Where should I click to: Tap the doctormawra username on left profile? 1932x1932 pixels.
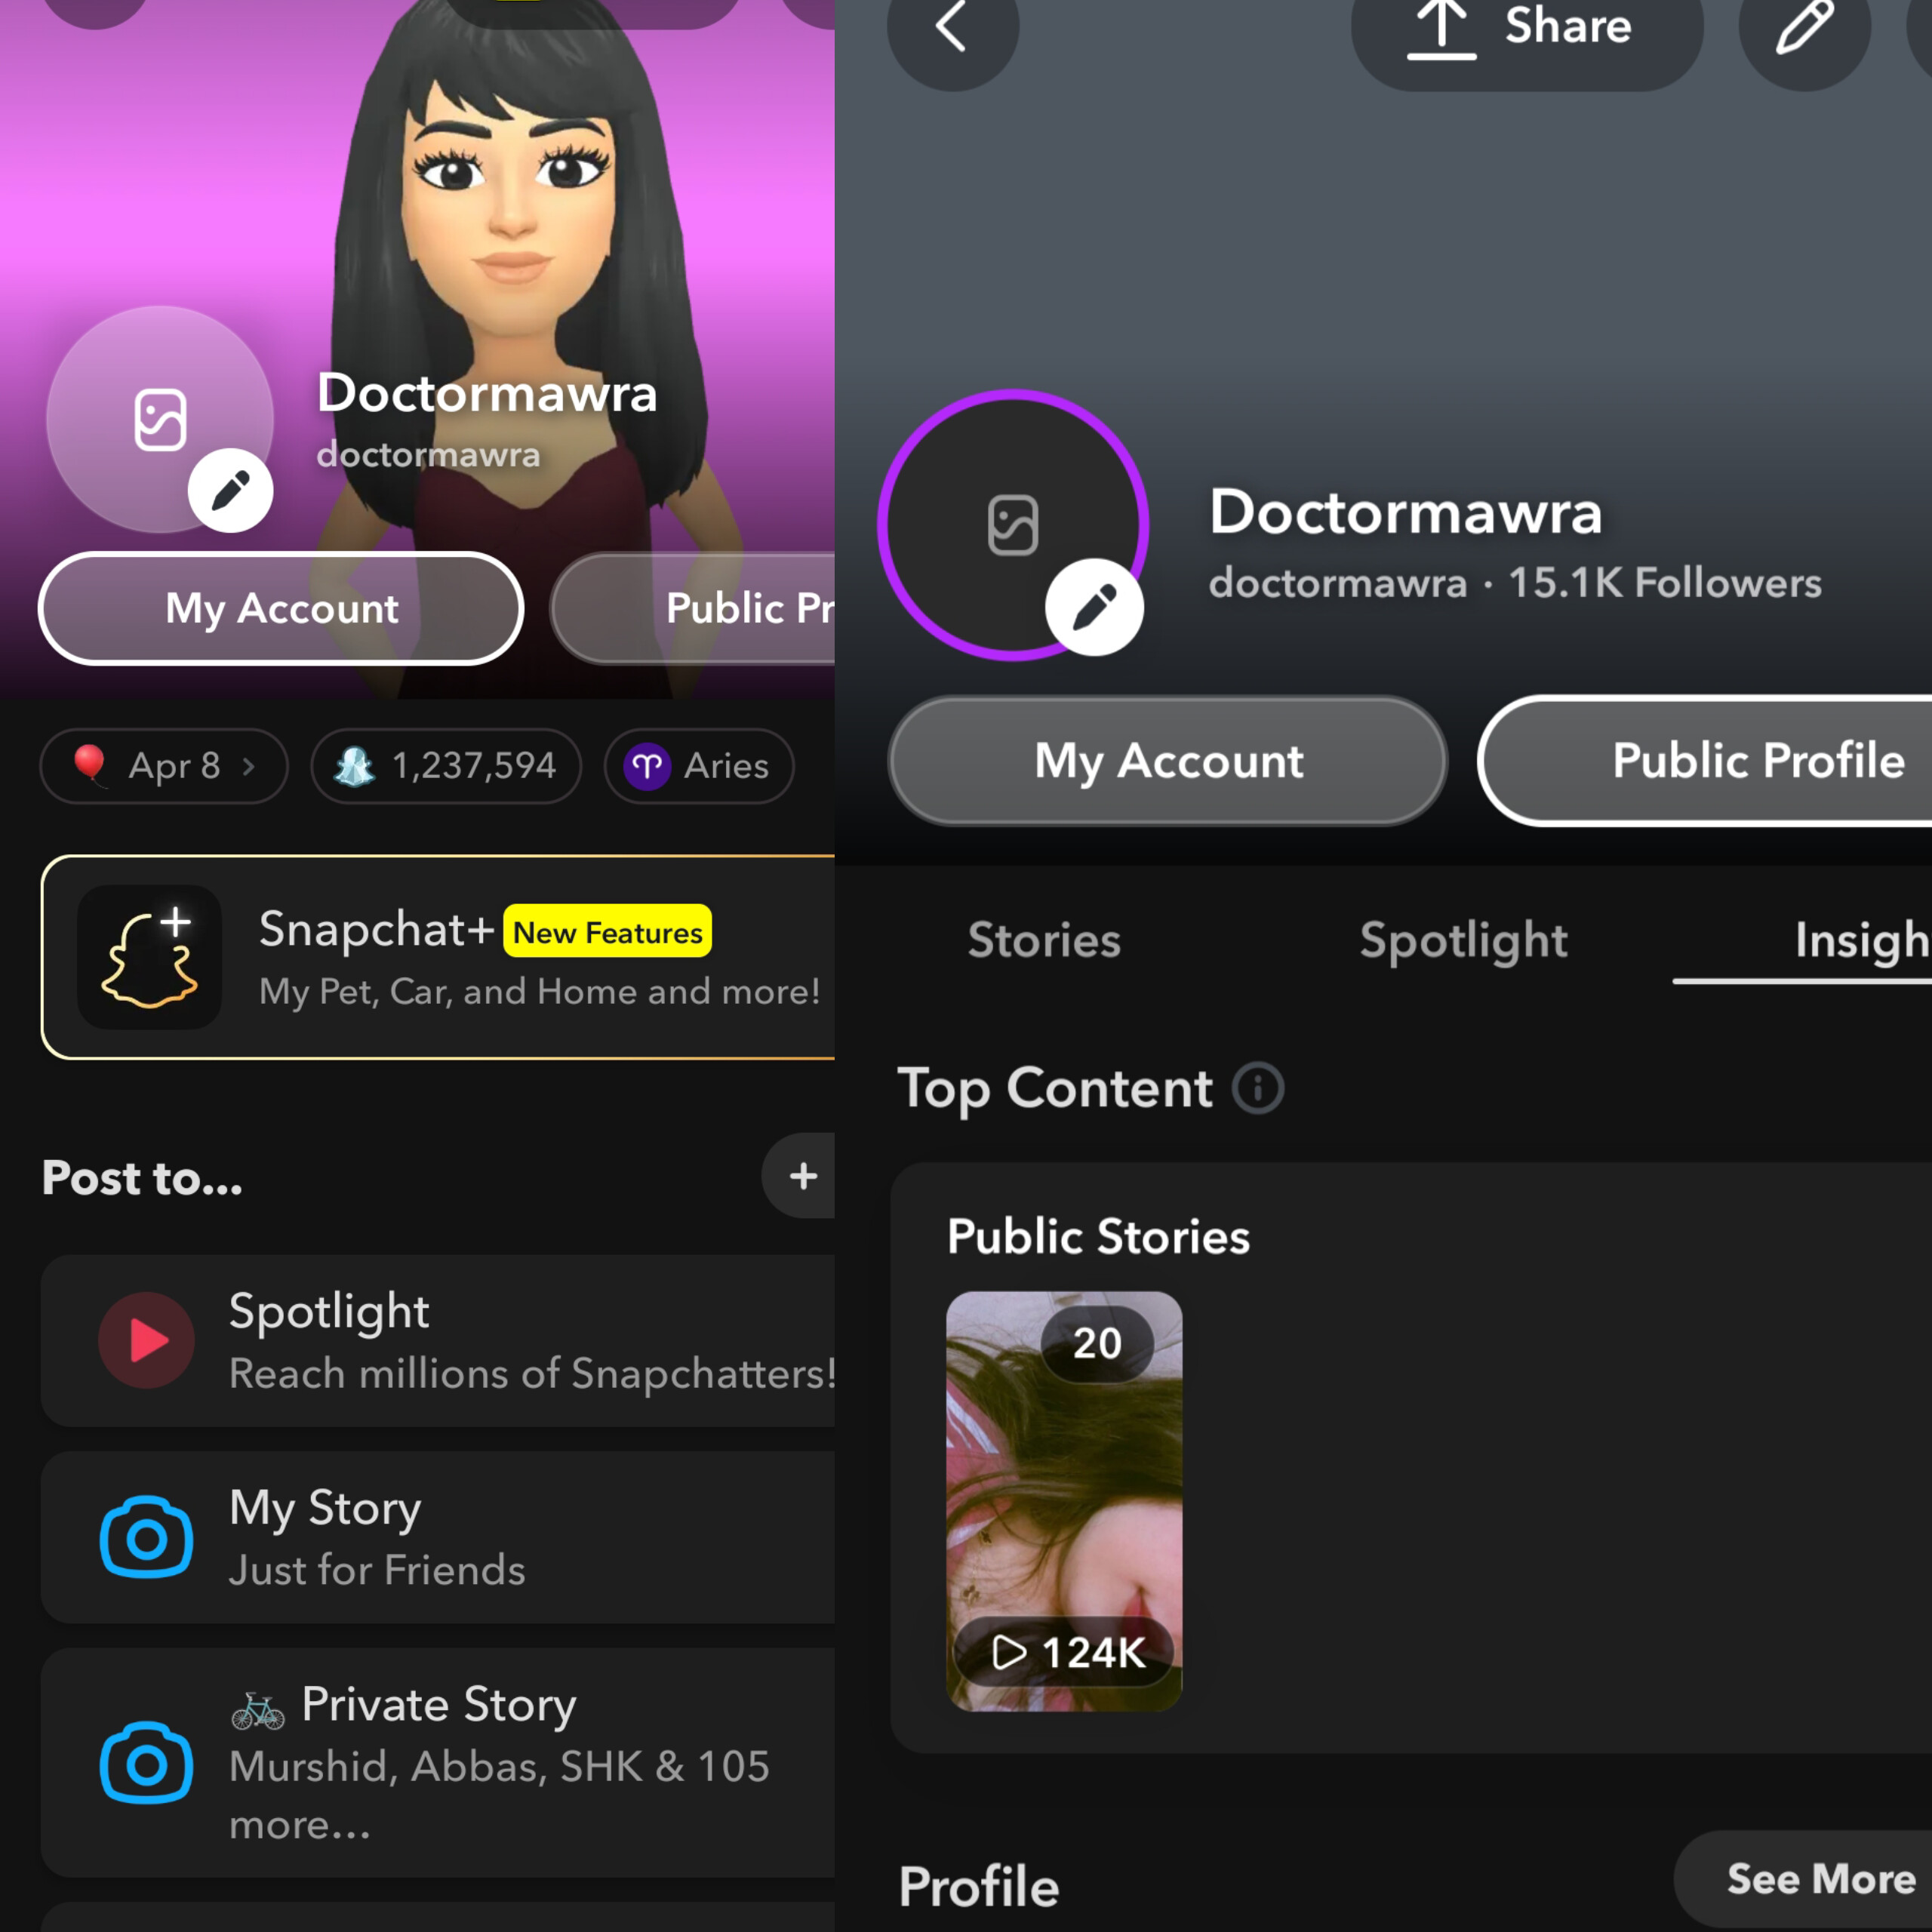pos(428,455)
